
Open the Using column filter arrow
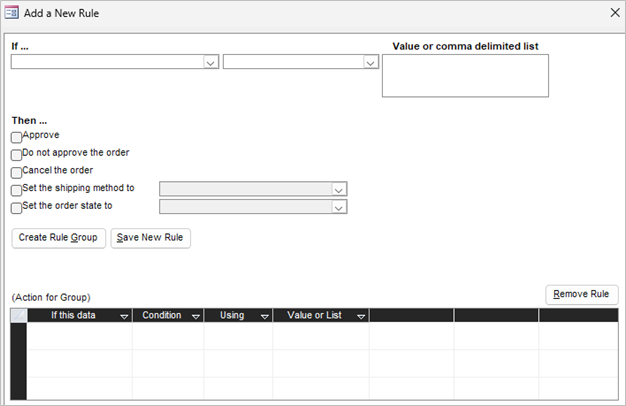tap(265, 316)
